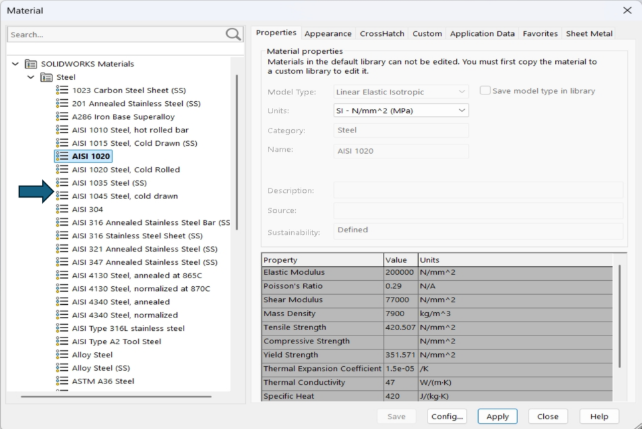The image size is (642, 430).
Task: Enable Save model type in library
Action: pyautogui.click(x=485, y=91)
